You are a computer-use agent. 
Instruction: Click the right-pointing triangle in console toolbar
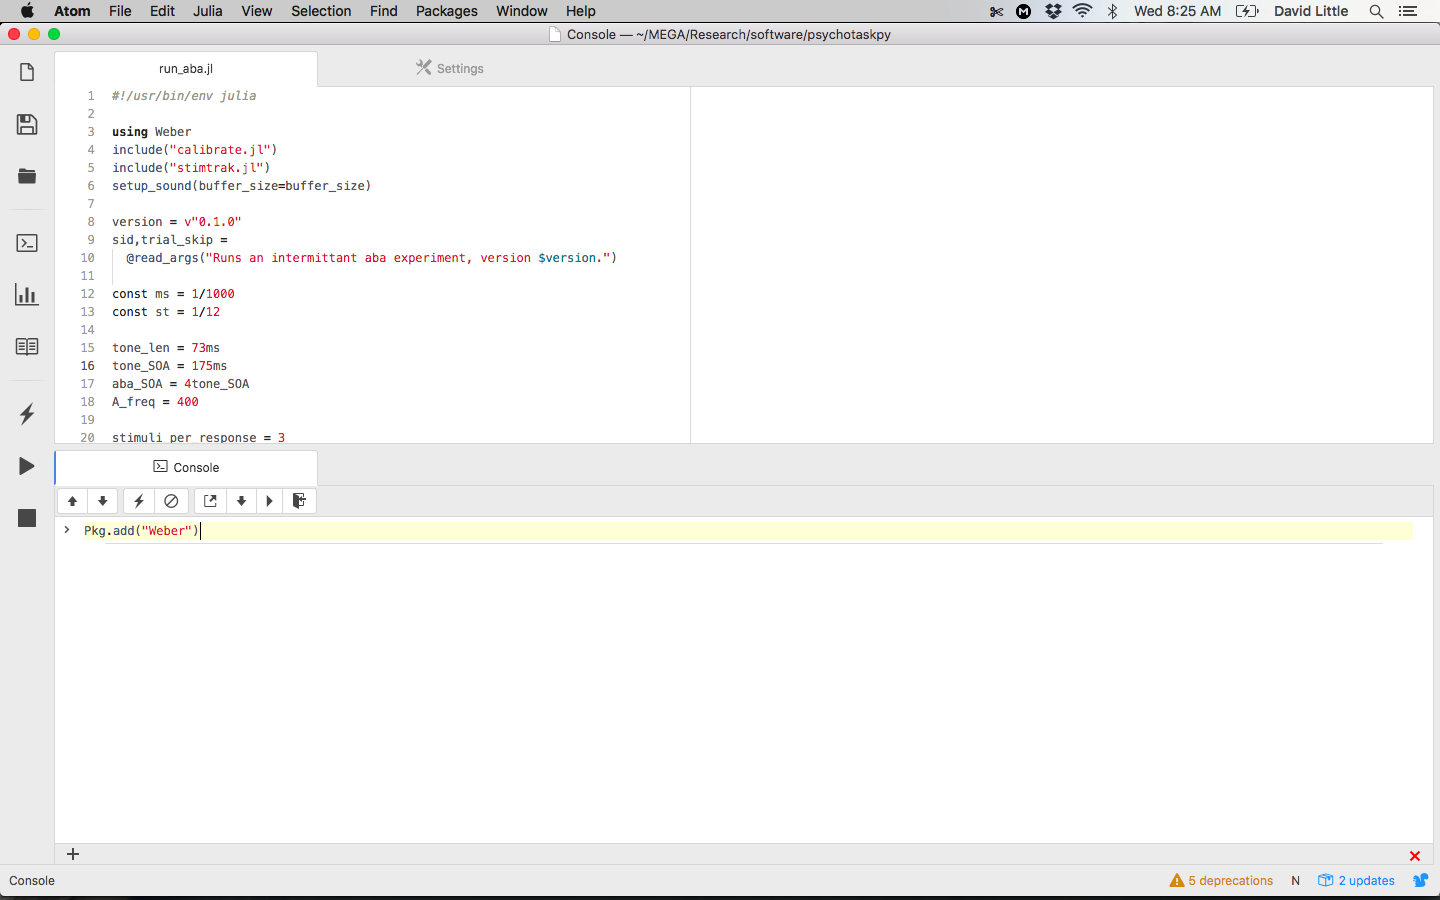point(270,501)
